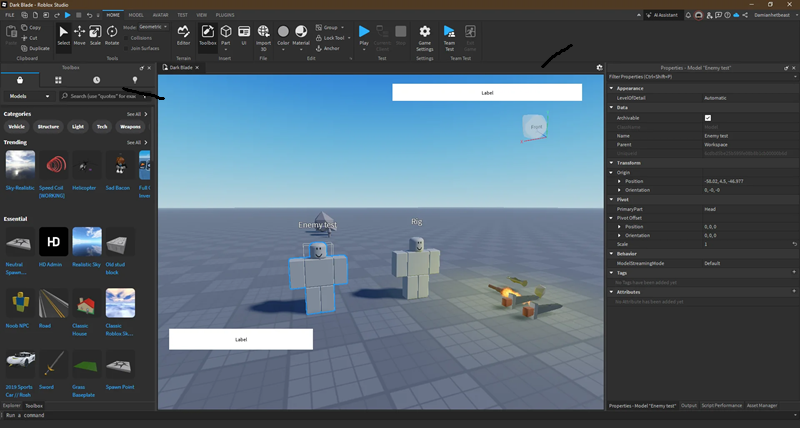
Task: Switch to the Output panel tab
Action: pyautogui.click(x=689, y=406)
